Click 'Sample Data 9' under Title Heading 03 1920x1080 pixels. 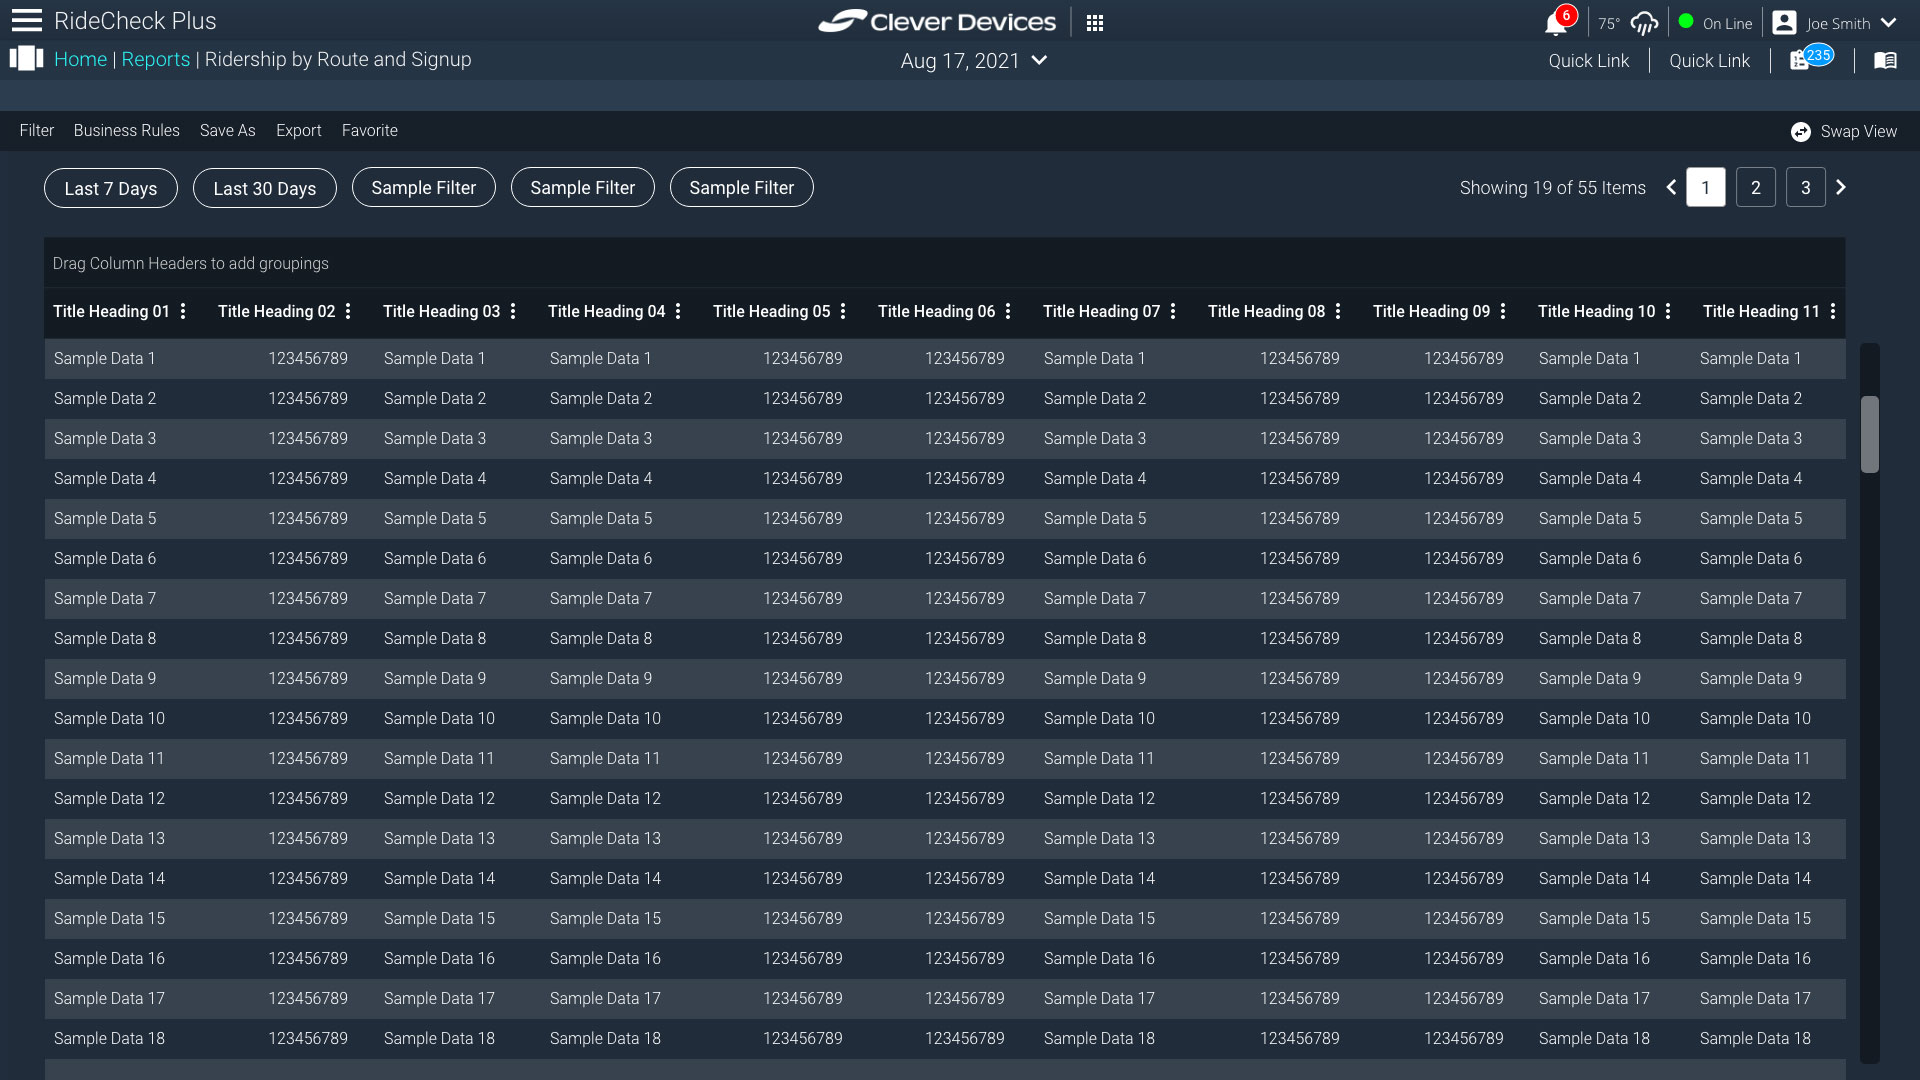pyautogui.click(x=435, y=678)
